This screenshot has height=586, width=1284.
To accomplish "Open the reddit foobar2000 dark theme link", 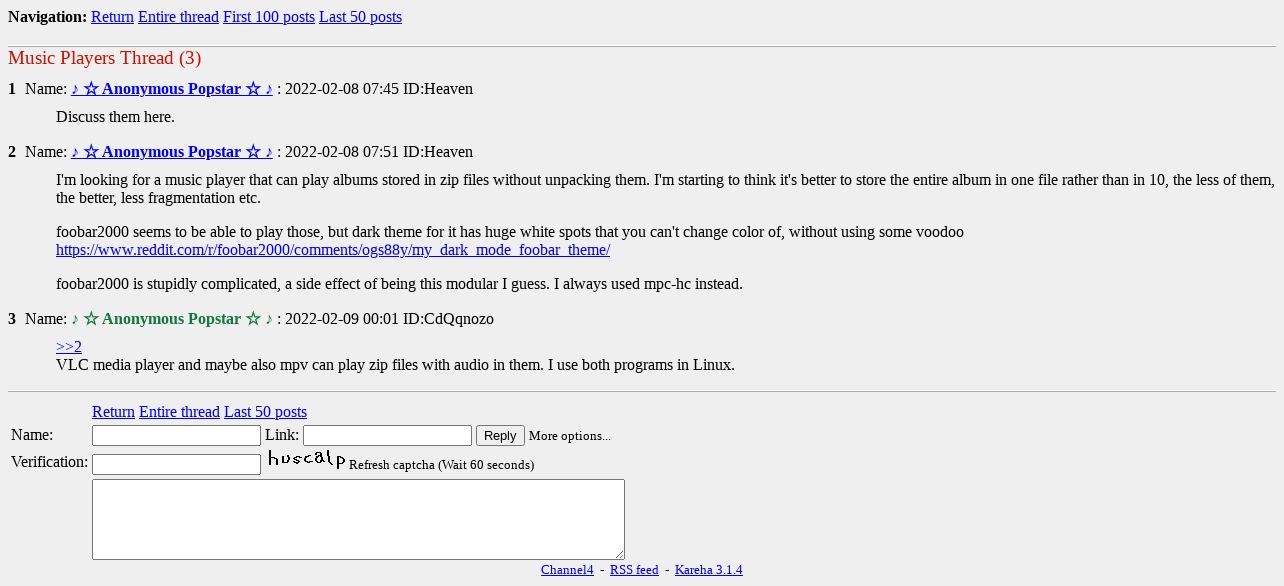I will (333, 250).
